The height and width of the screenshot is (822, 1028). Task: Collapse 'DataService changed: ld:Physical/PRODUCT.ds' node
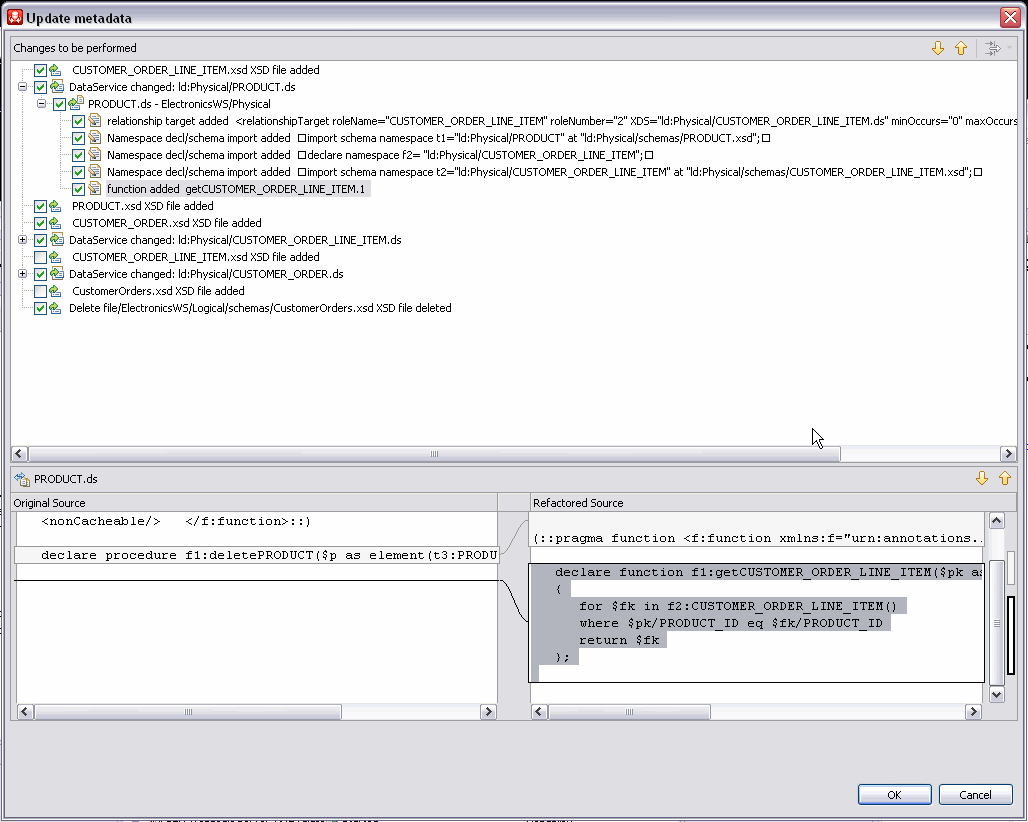(22, 87)
